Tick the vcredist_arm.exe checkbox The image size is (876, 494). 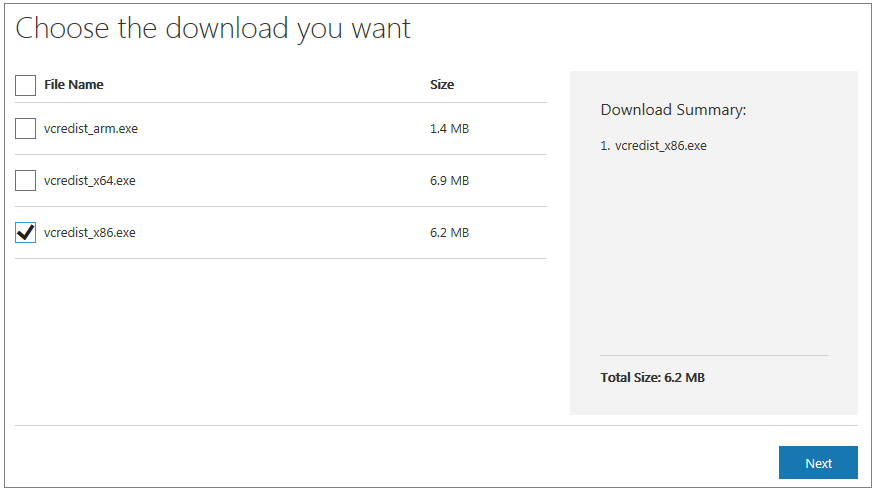[x=25, y=129]
